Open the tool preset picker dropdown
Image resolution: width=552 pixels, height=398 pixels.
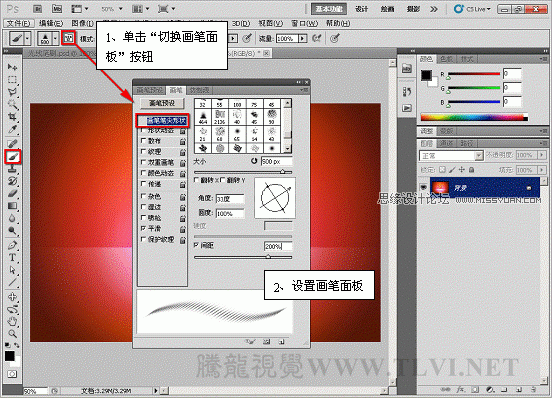pyautogui.click(x=27, y=38)
